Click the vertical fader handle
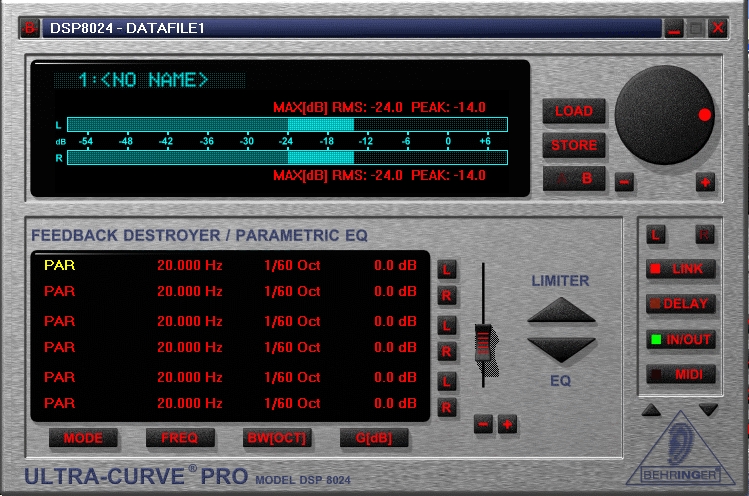The width and height of the screenshot is (749, 496). point(483,343)
